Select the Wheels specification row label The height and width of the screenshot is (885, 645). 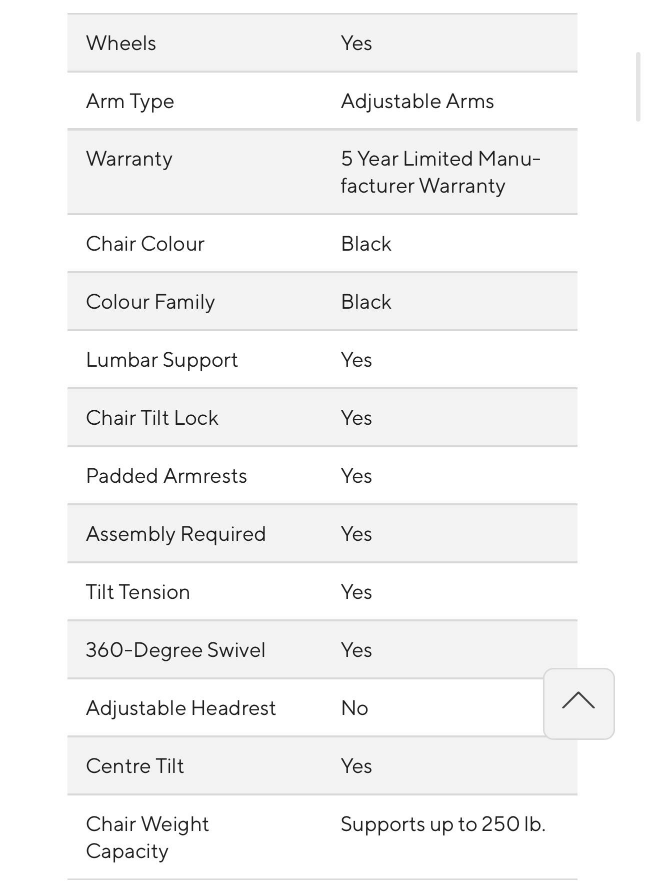[x=121, y=43]
